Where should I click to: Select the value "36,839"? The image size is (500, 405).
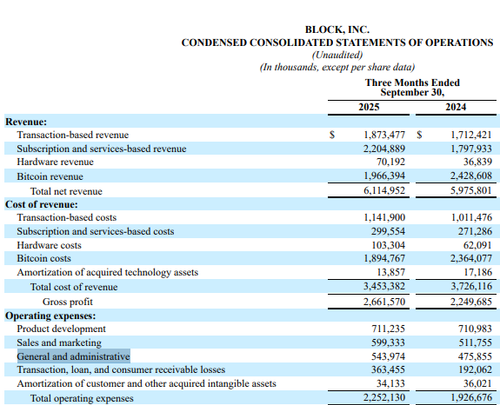click(477, 162)
